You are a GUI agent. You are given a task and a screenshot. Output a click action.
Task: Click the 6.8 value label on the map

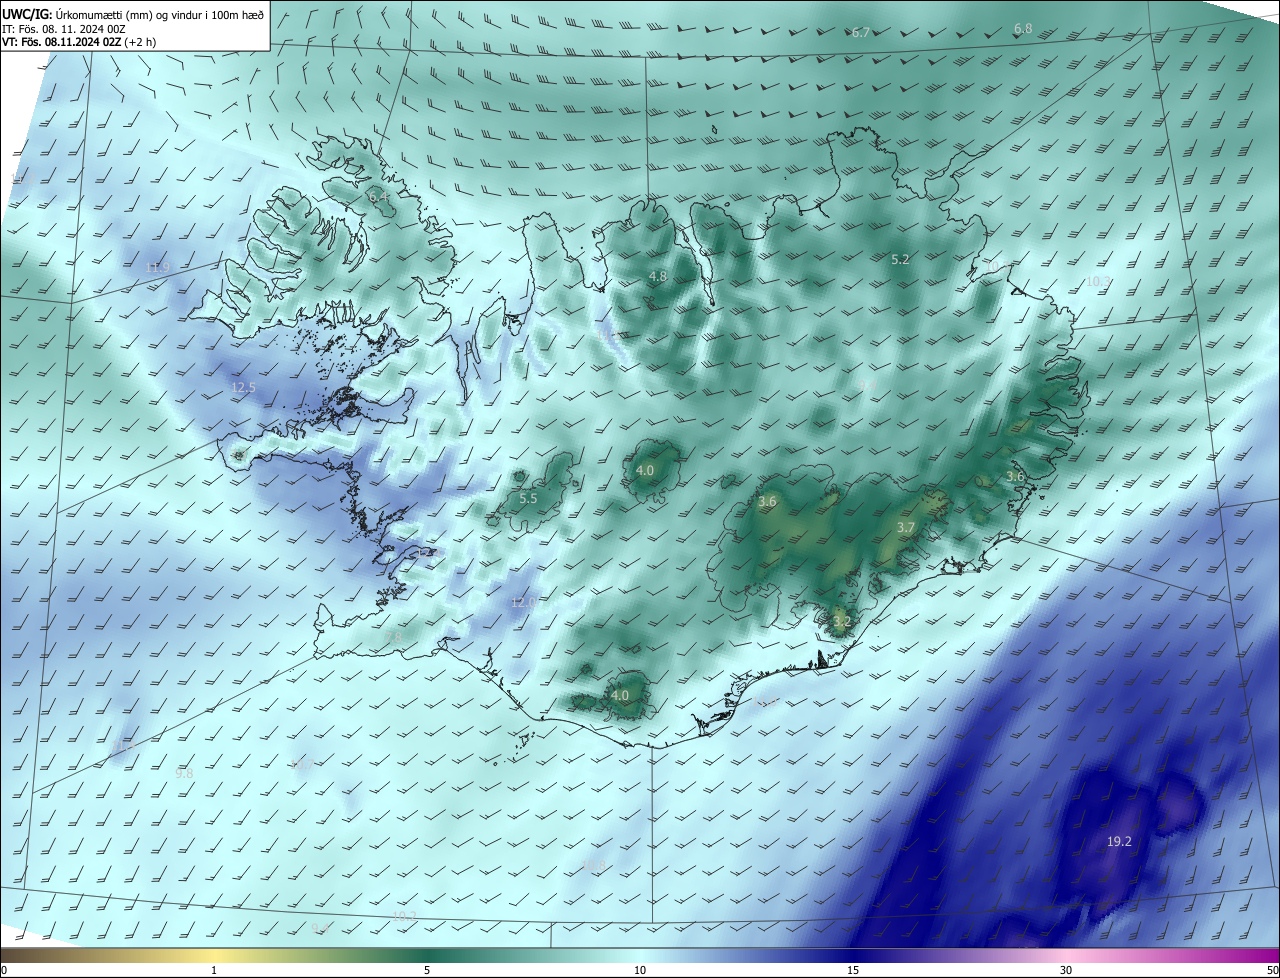(x=1023, y=29)
